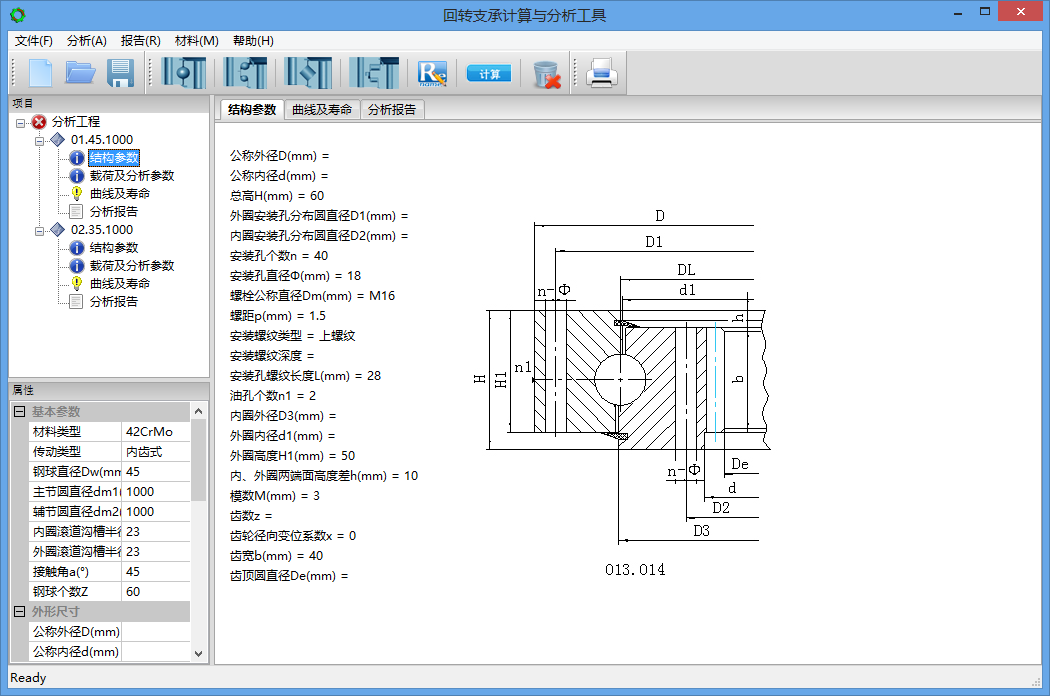Click the 模数M(mm) = 3 line
The width and height of the screenshot is (1050, 696).
pyautogui.click(x=275, y=496)
